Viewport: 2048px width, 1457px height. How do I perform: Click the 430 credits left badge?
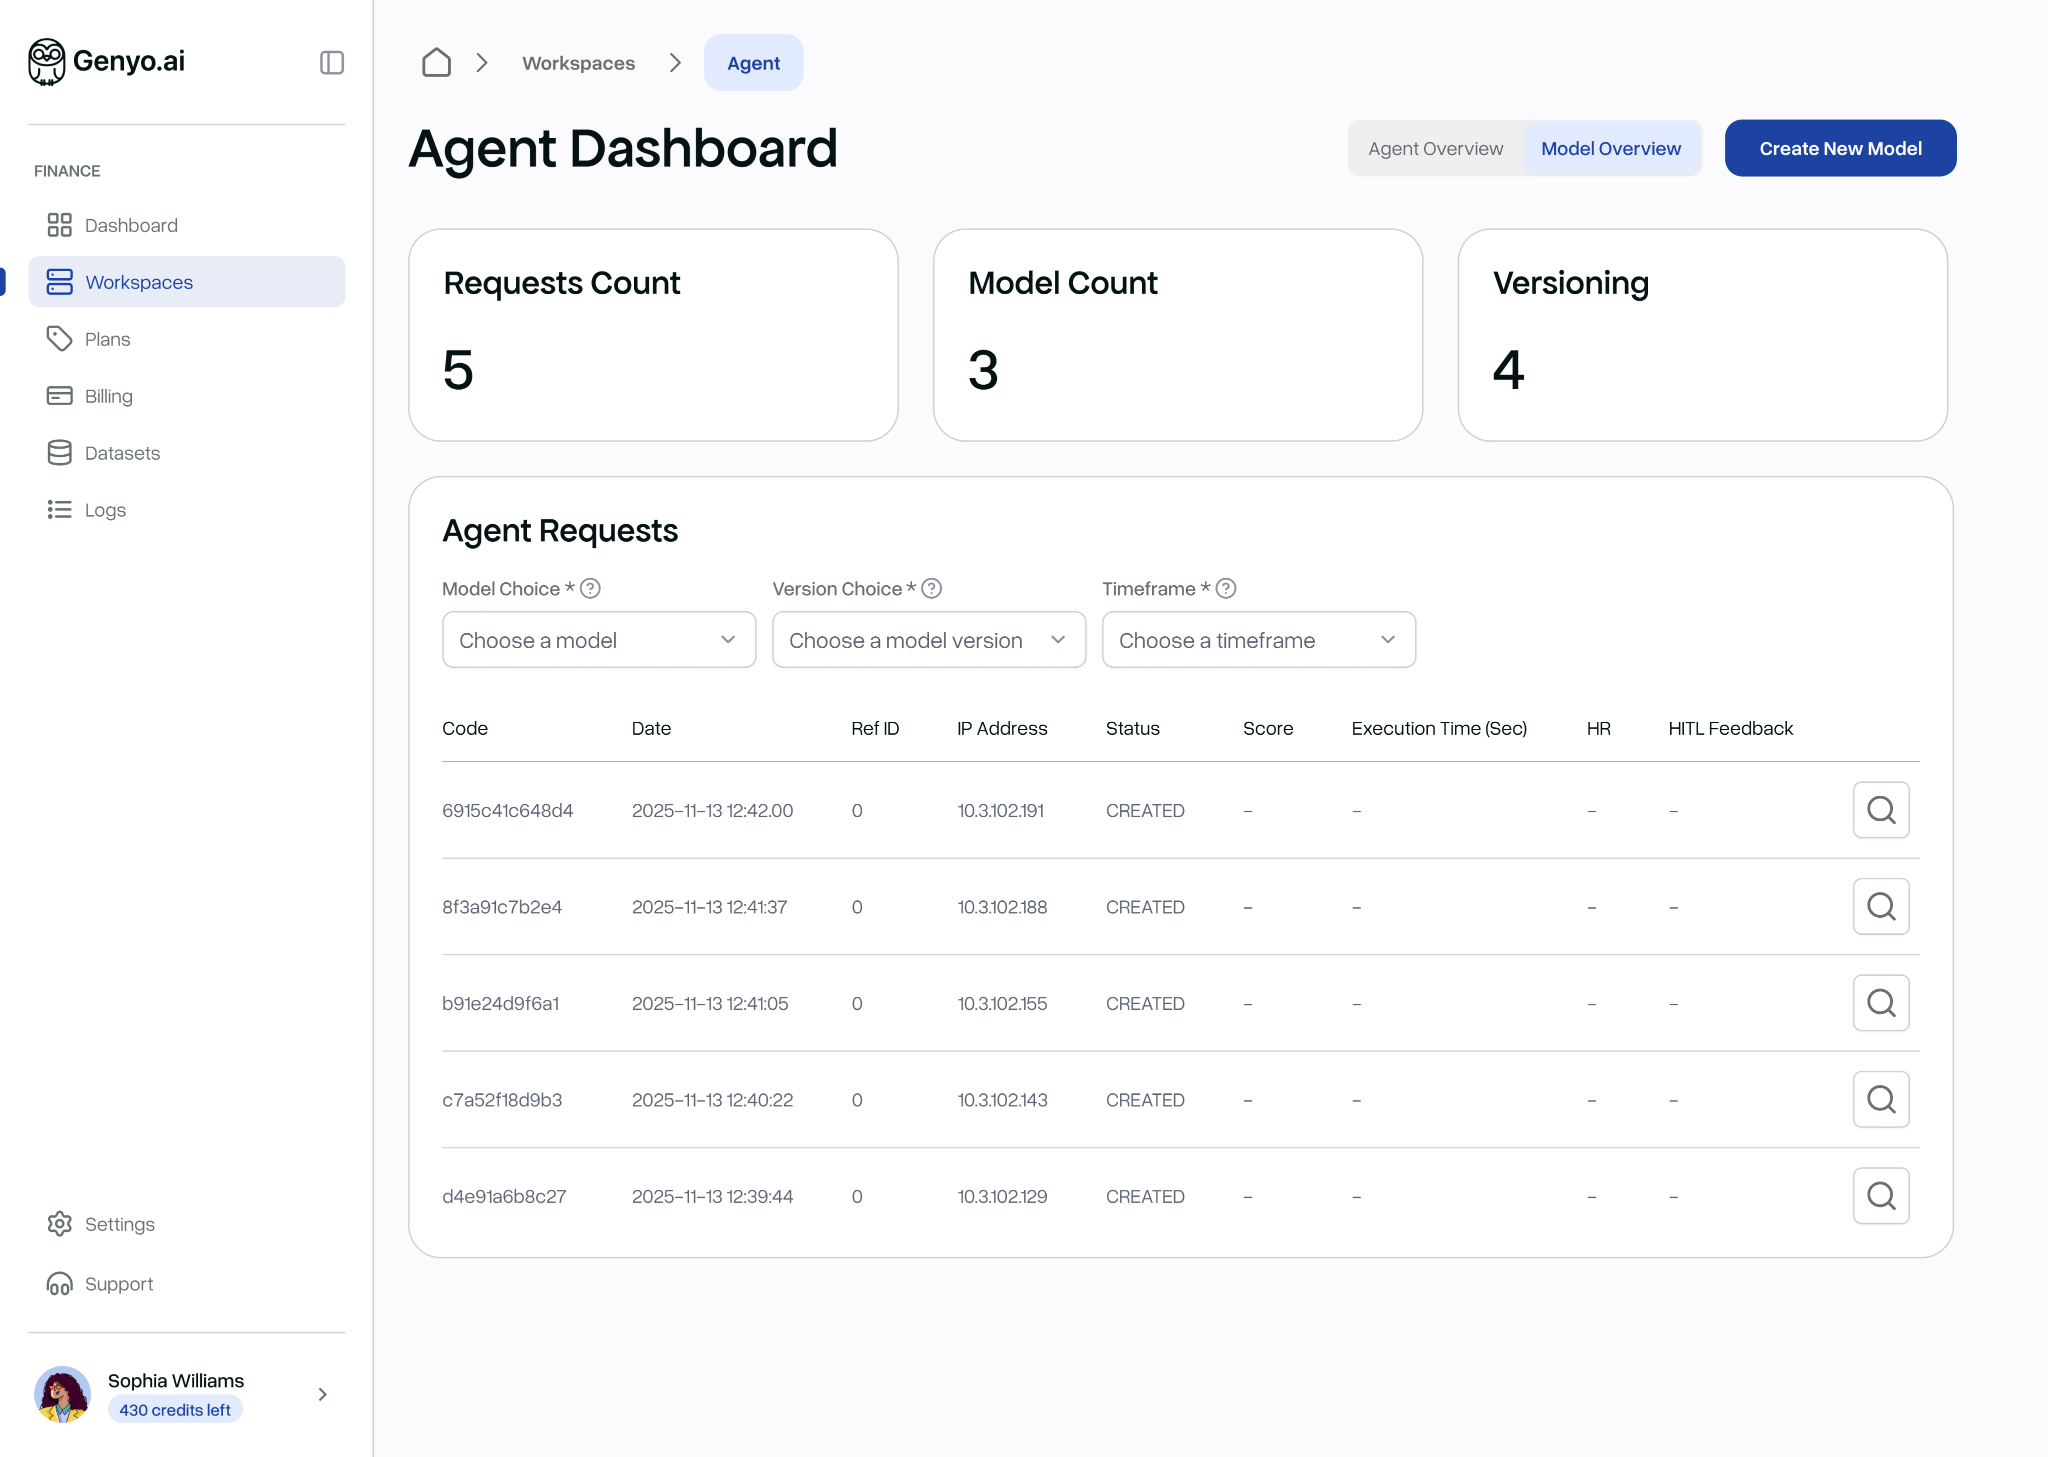tap(175, 1409)
